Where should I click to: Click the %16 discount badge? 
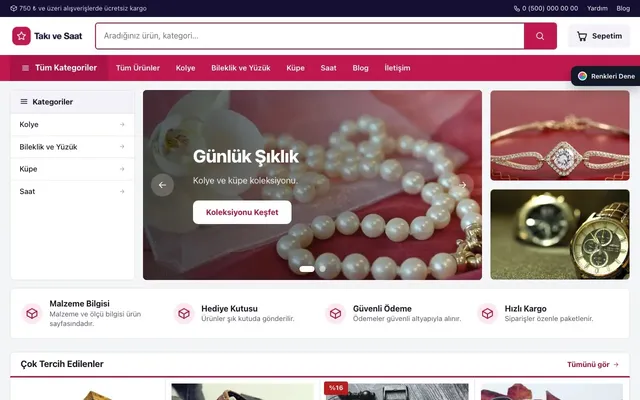336,388
